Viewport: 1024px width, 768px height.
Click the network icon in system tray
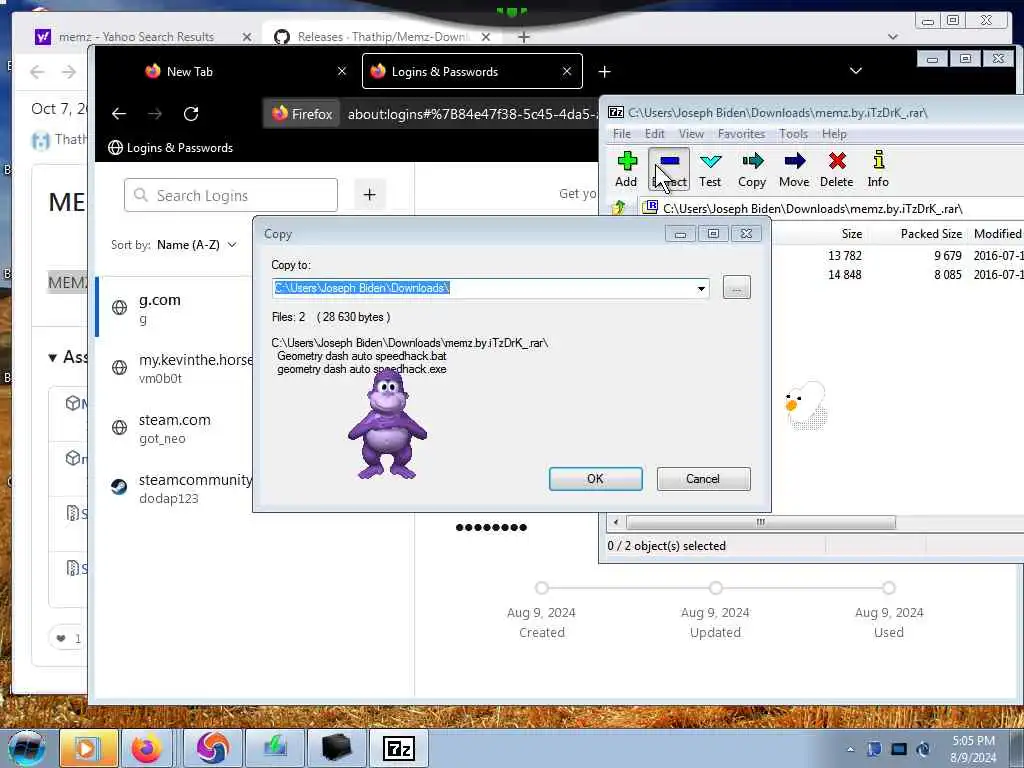[899, 749]
